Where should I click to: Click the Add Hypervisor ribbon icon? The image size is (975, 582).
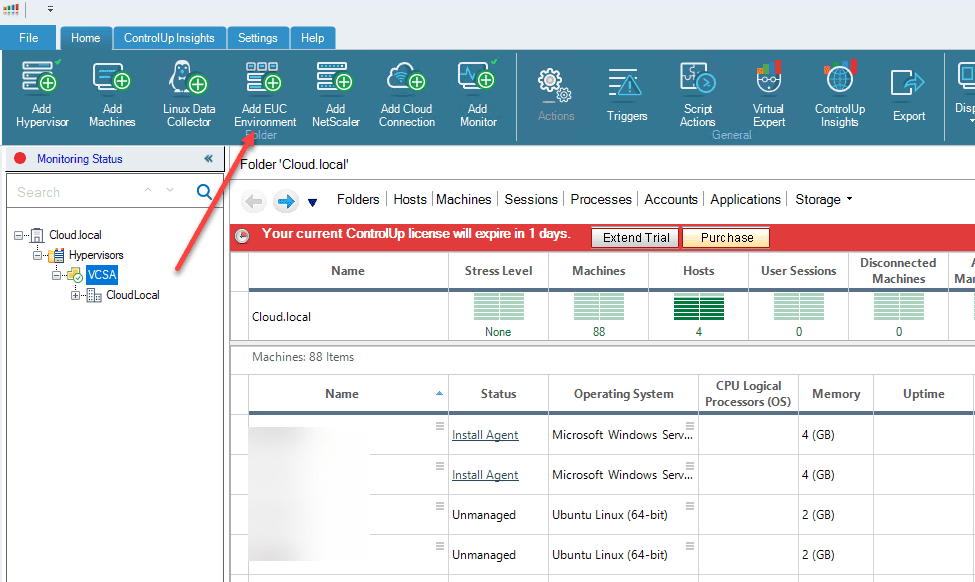coord(41,80)
